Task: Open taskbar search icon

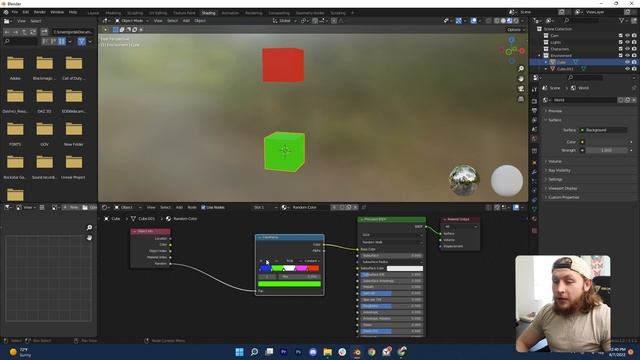Action: tap(254, 352)
